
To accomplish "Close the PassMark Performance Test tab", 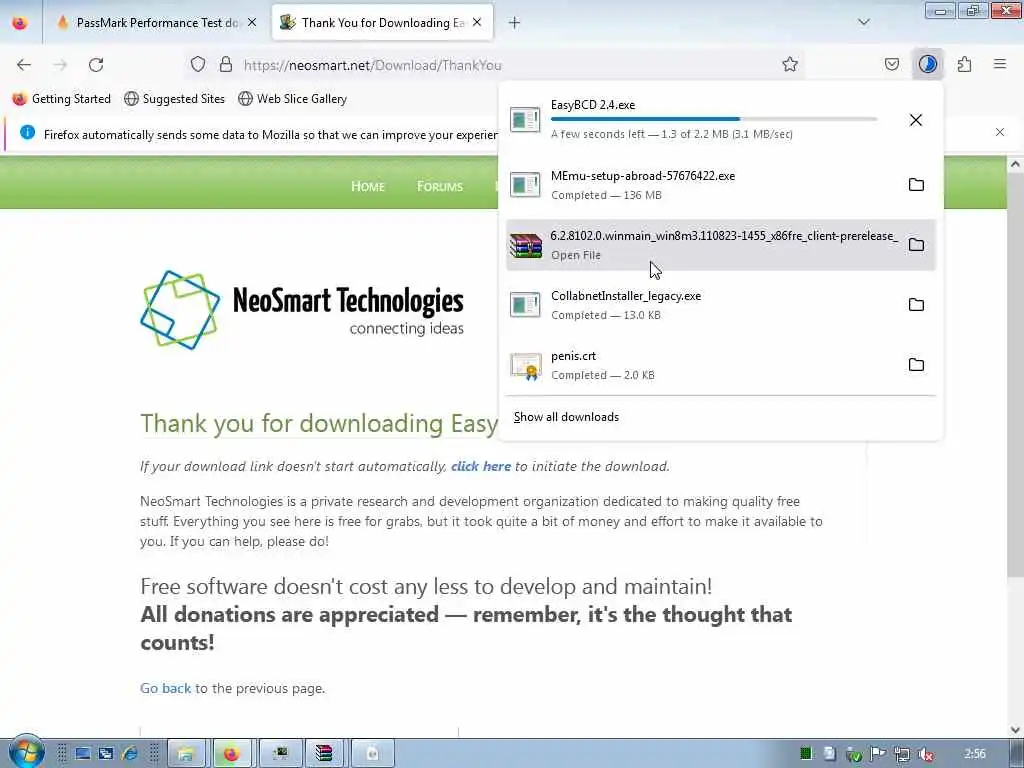I will pyautogui.click(x=252, y=23).
